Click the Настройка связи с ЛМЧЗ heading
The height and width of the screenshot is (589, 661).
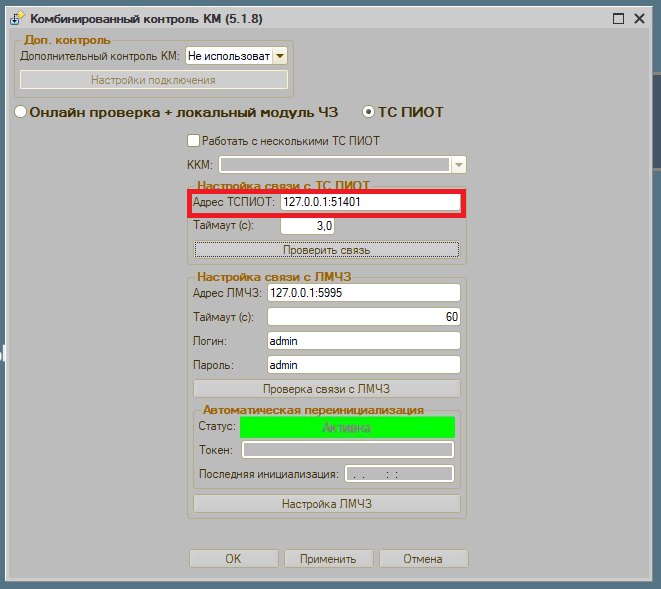click(x=274, y=277)
